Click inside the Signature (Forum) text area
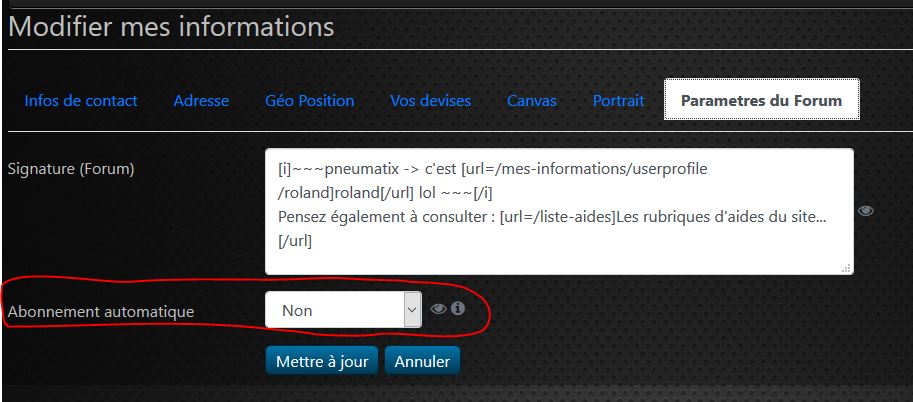 point(559,255)
